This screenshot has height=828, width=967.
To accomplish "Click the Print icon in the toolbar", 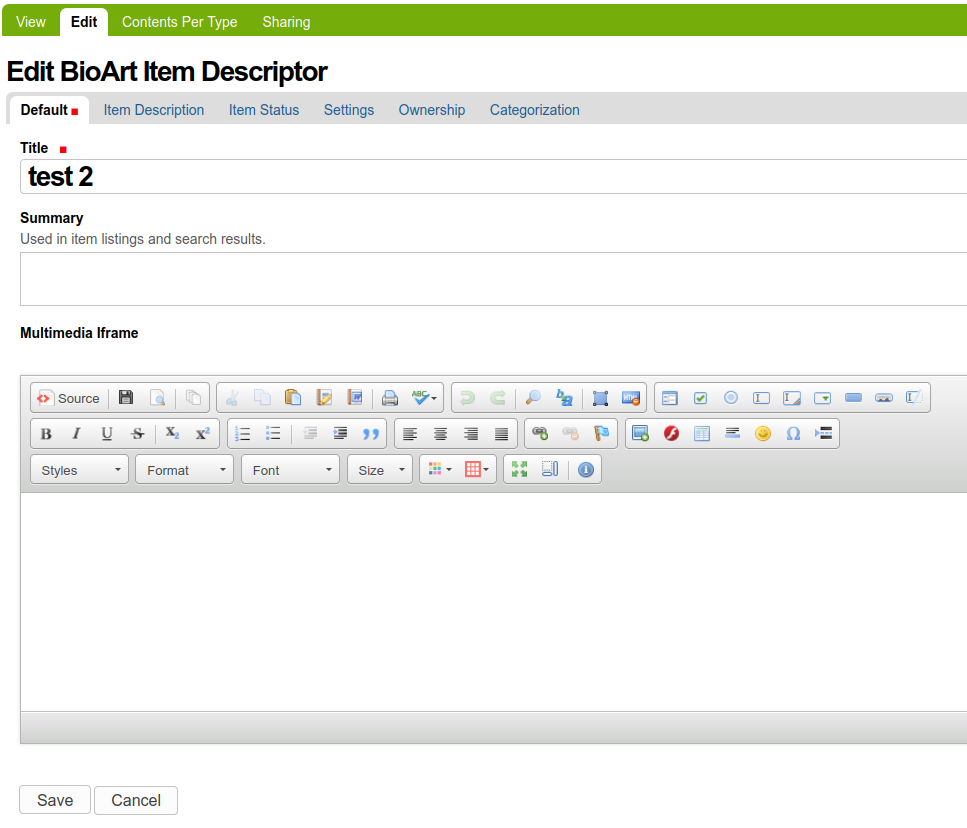I will pyautogui.click(x=390, y=398).
